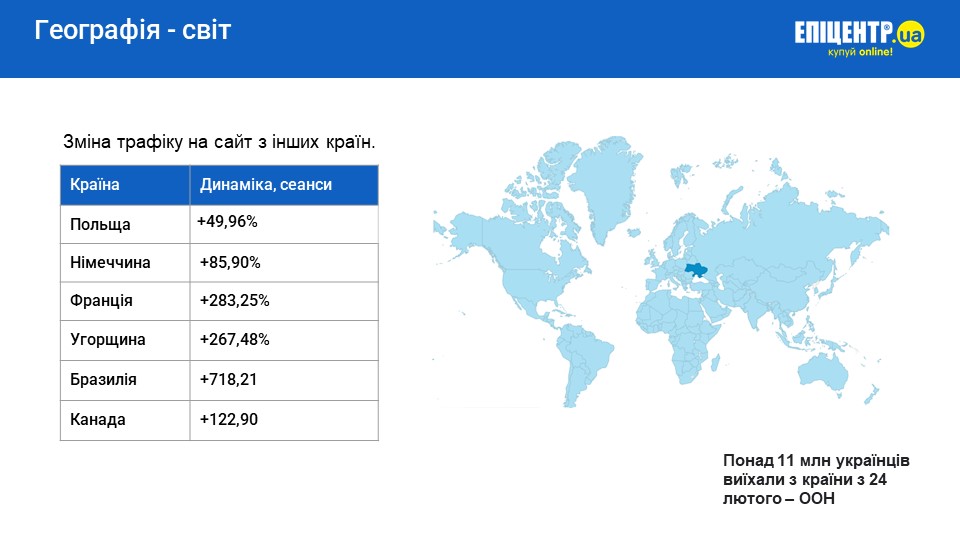The image size is (960, 540).
Task: Click the "Франція" row label
Action: tap(101, 301)
